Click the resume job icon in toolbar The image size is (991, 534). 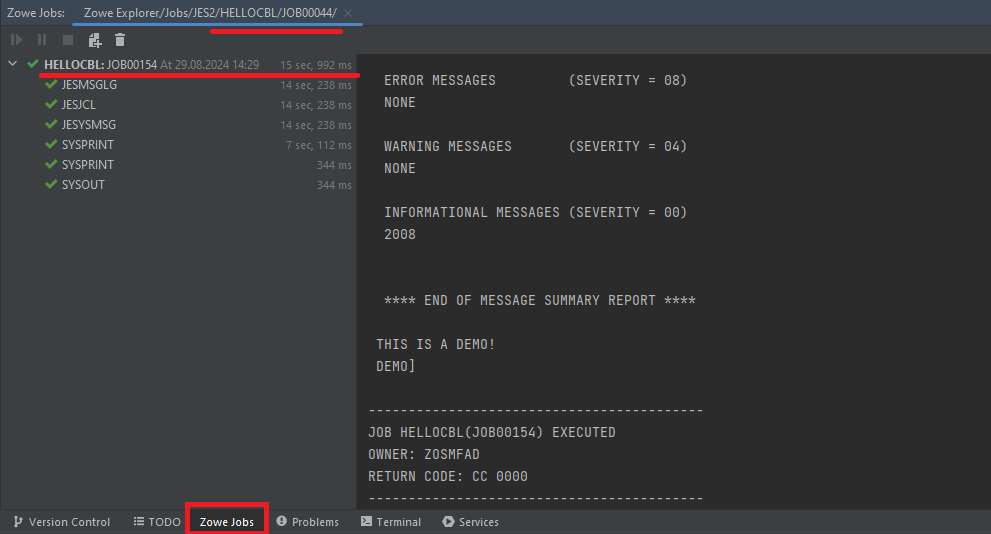pyautogui.click(x=17, y=40)
